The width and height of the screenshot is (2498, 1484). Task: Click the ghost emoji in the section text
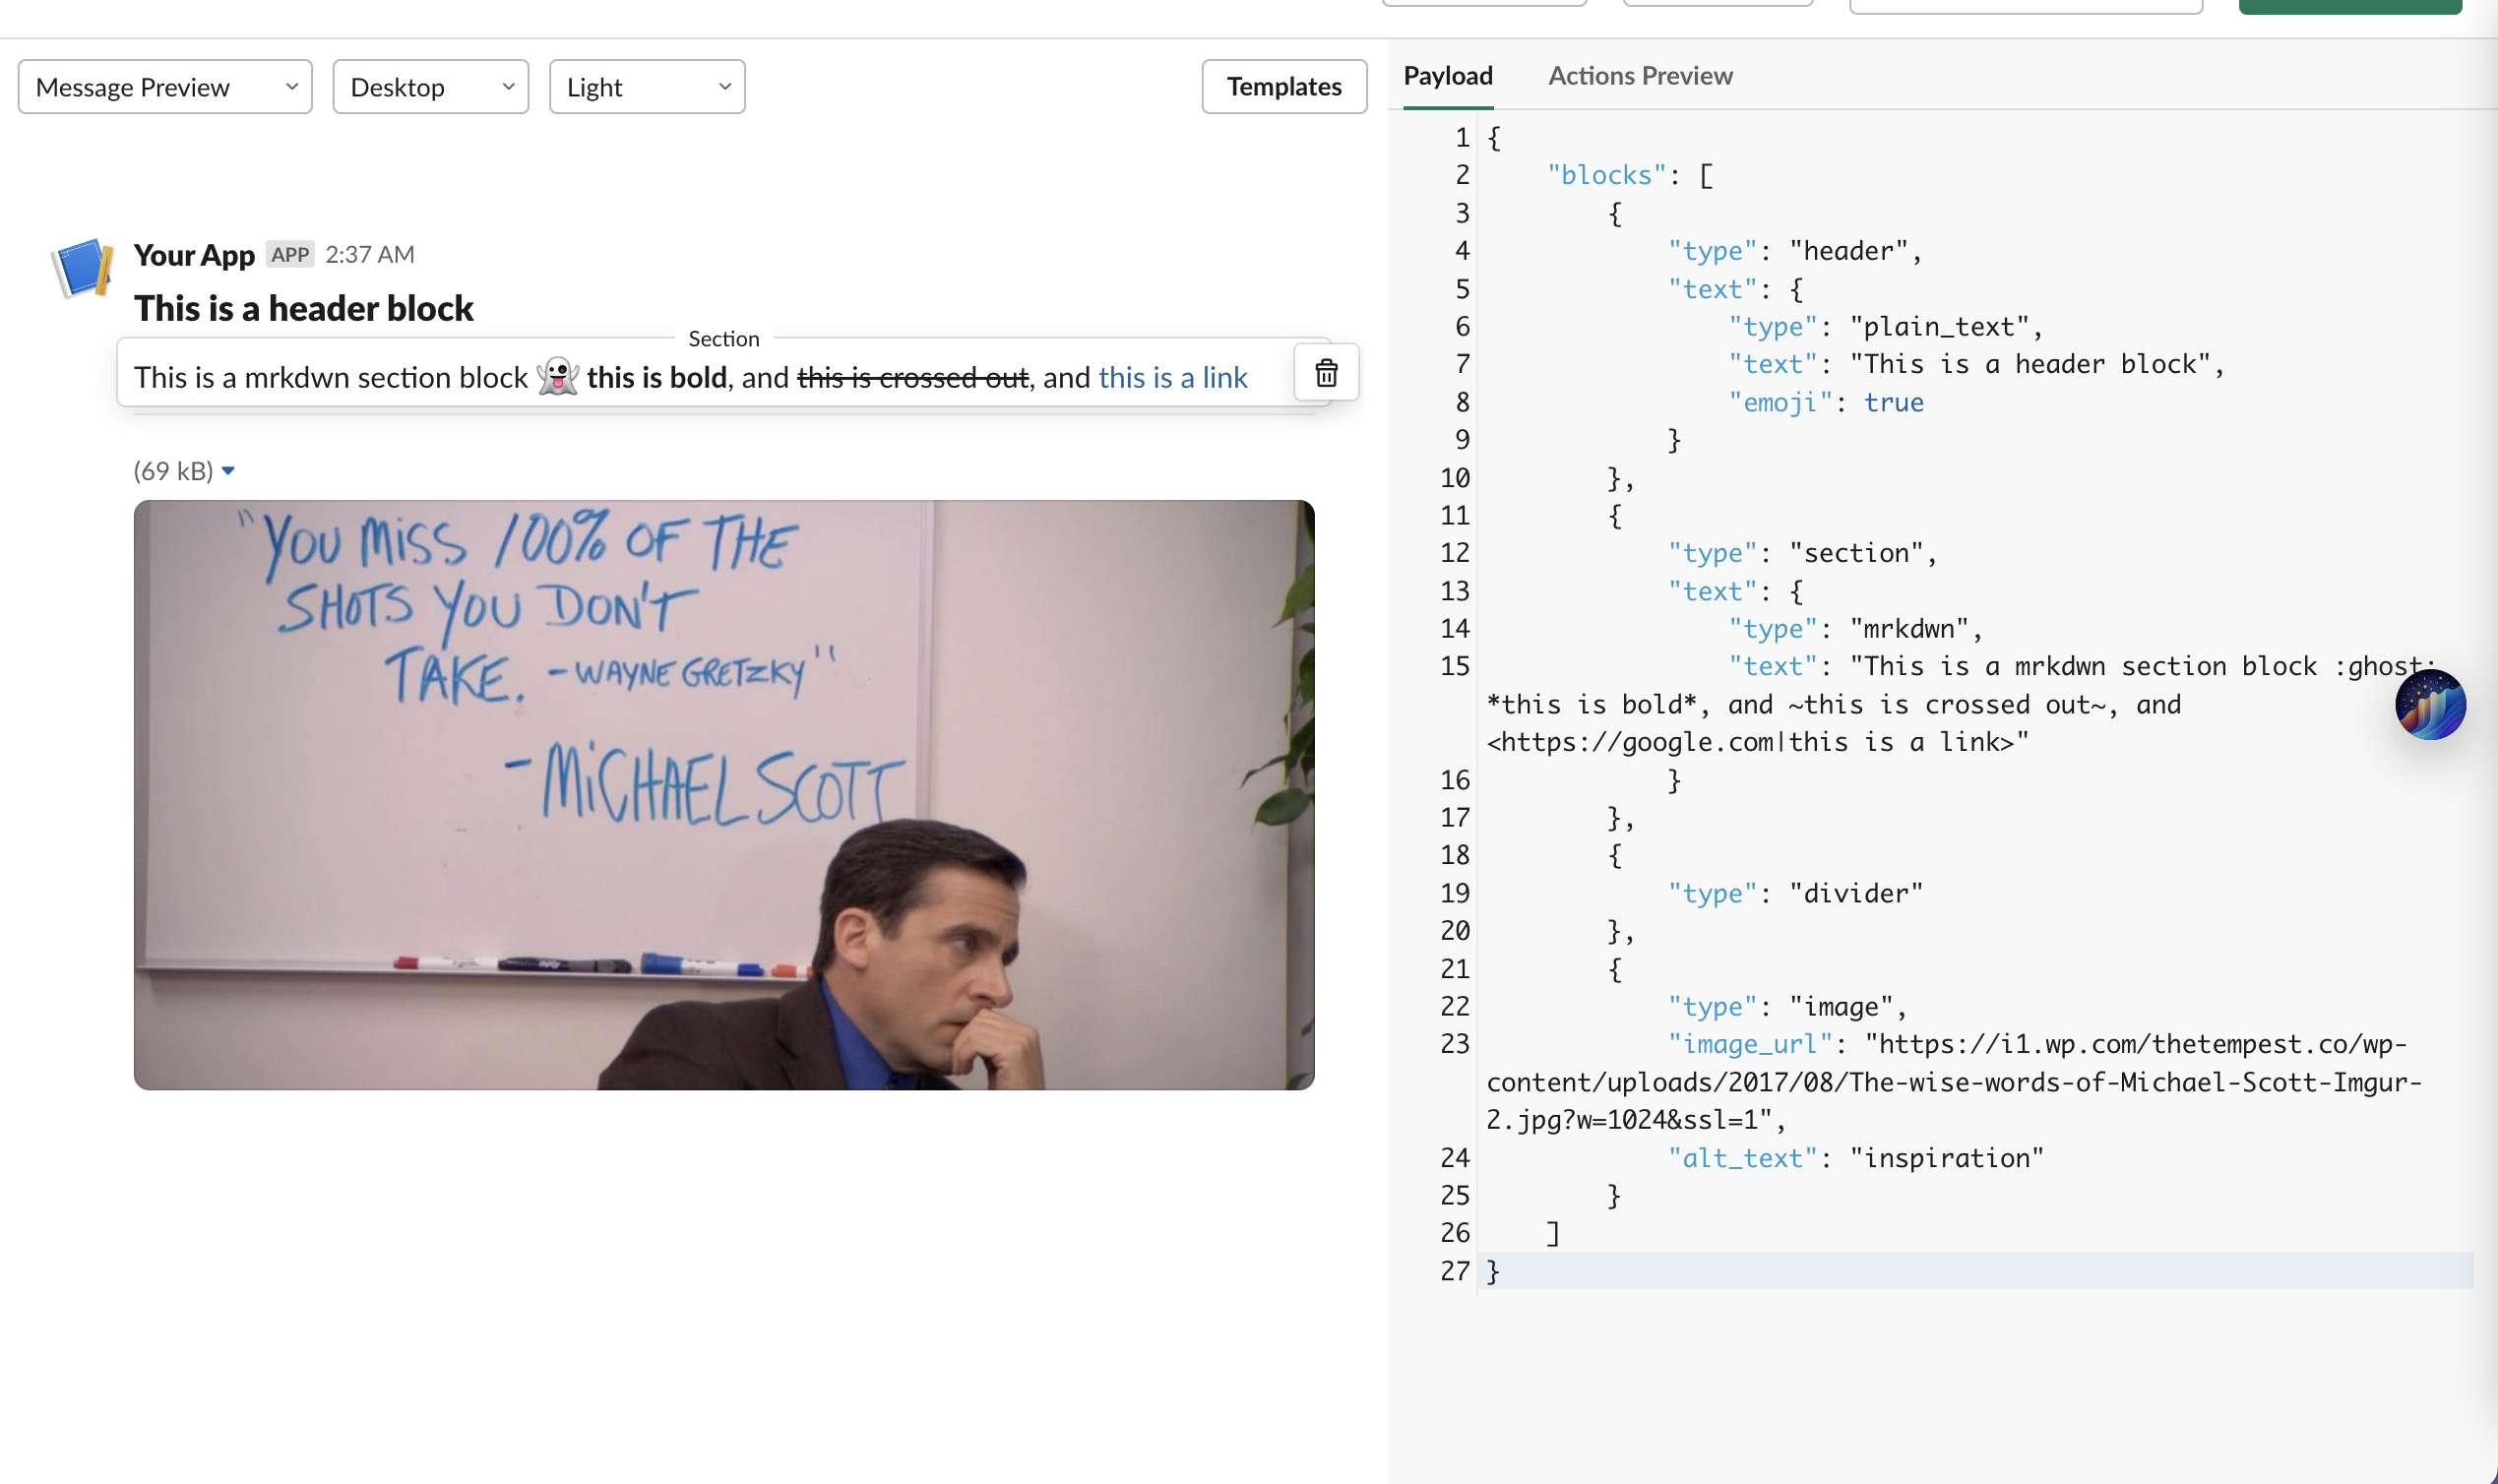[557, 377]
